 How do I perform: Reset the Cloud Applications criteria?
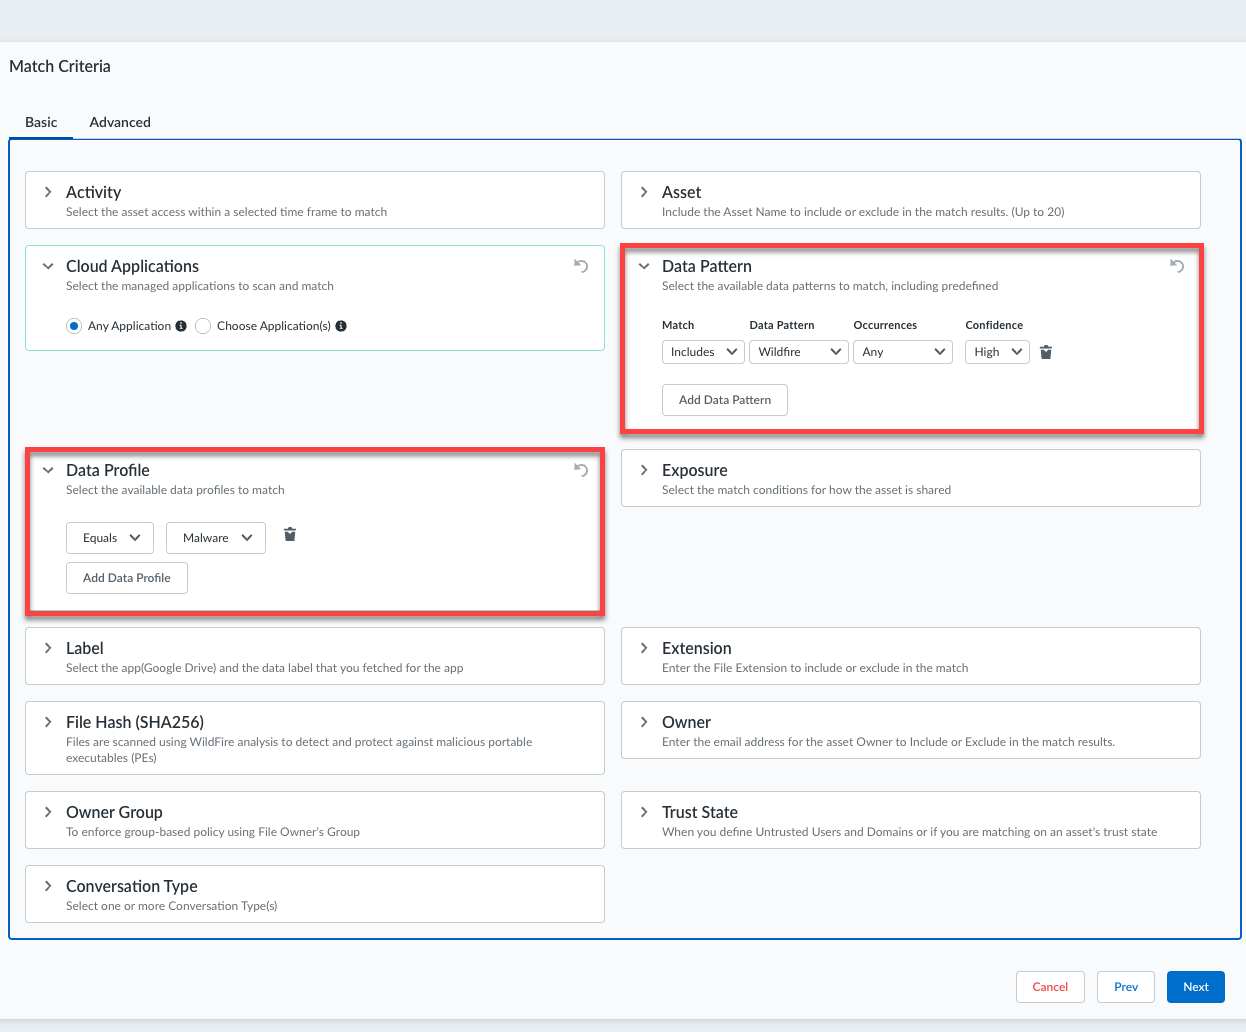coord(581,266)
